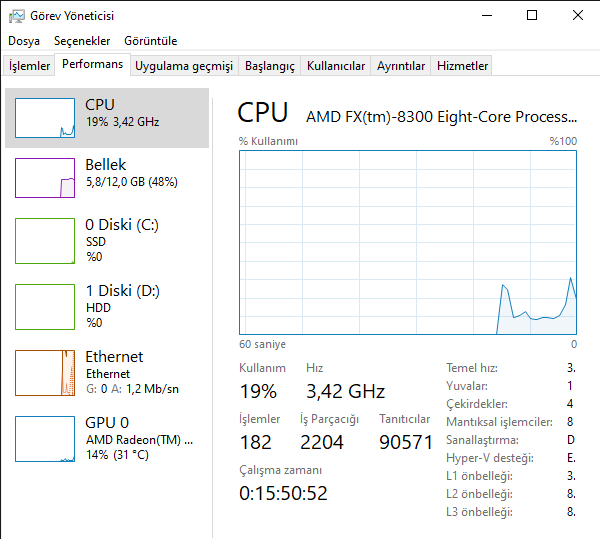The image size is (600, 539).
Task: Switch to the Ayrıntılar tab
Action: tap(401, 66)
